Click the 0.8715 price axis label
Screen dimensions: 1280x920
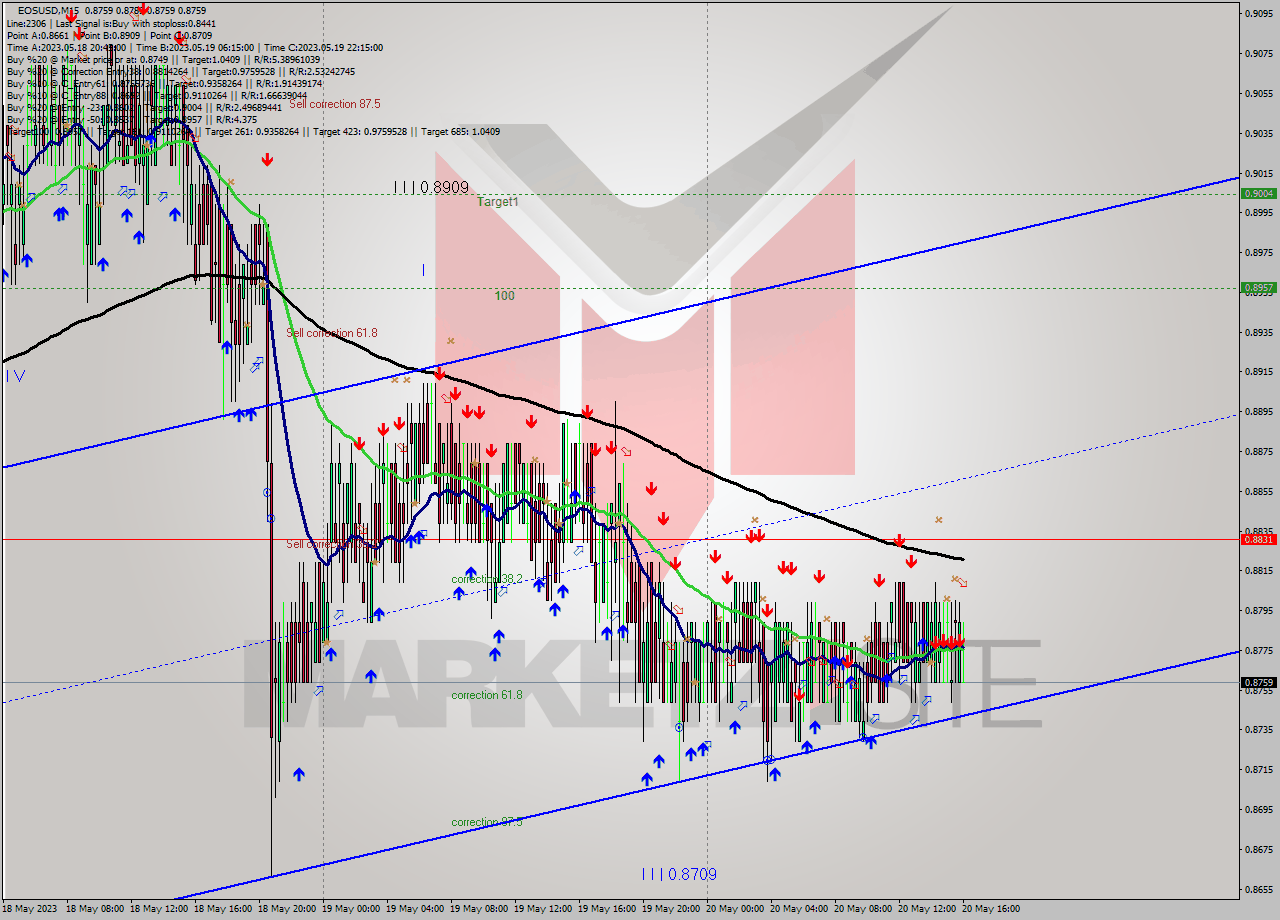1258,770
